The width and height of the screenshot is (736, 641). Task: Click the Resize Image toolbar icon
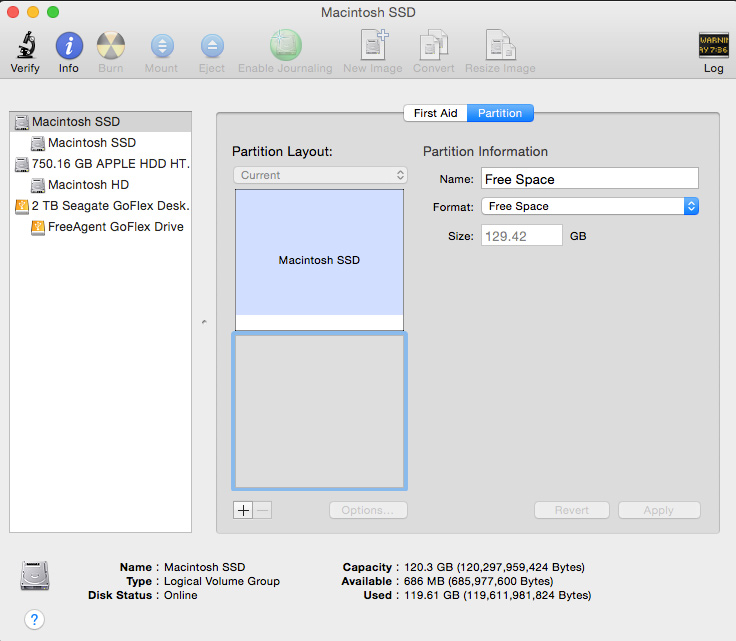pos(500,45)
